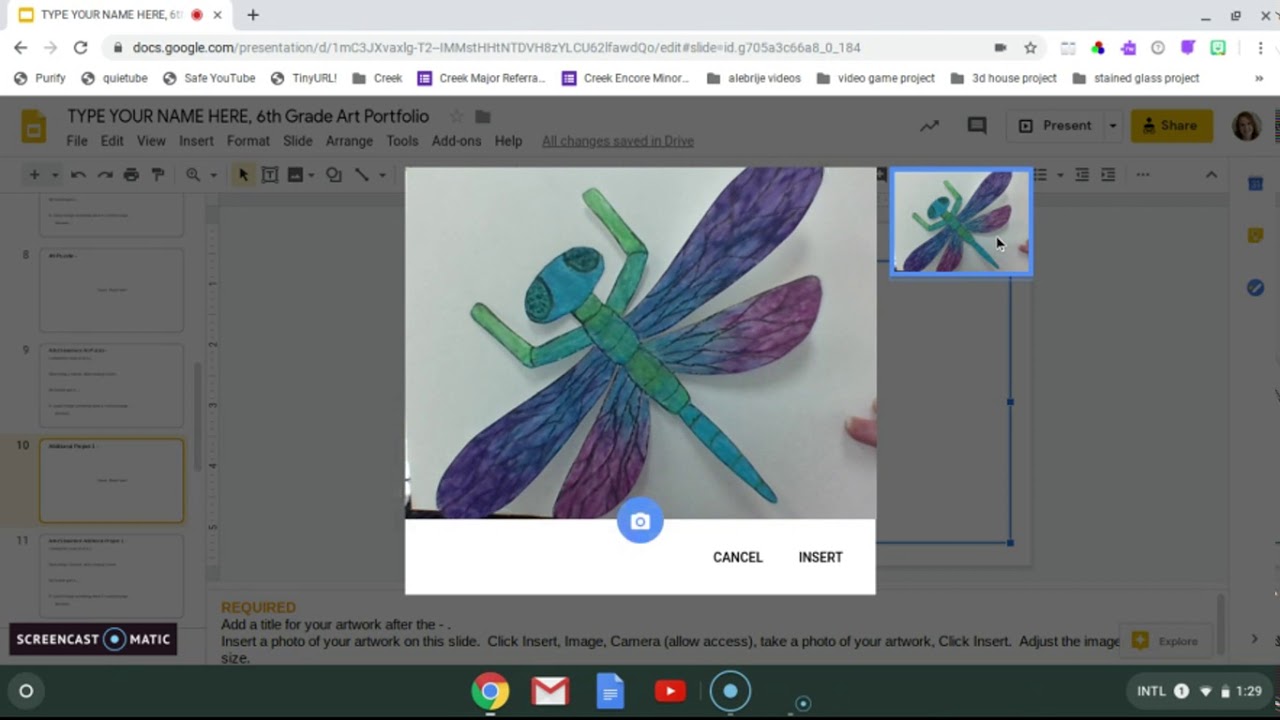Choose the Shape tool
Viewport: 1280px width, 720px height.
[x=334, y=175]
